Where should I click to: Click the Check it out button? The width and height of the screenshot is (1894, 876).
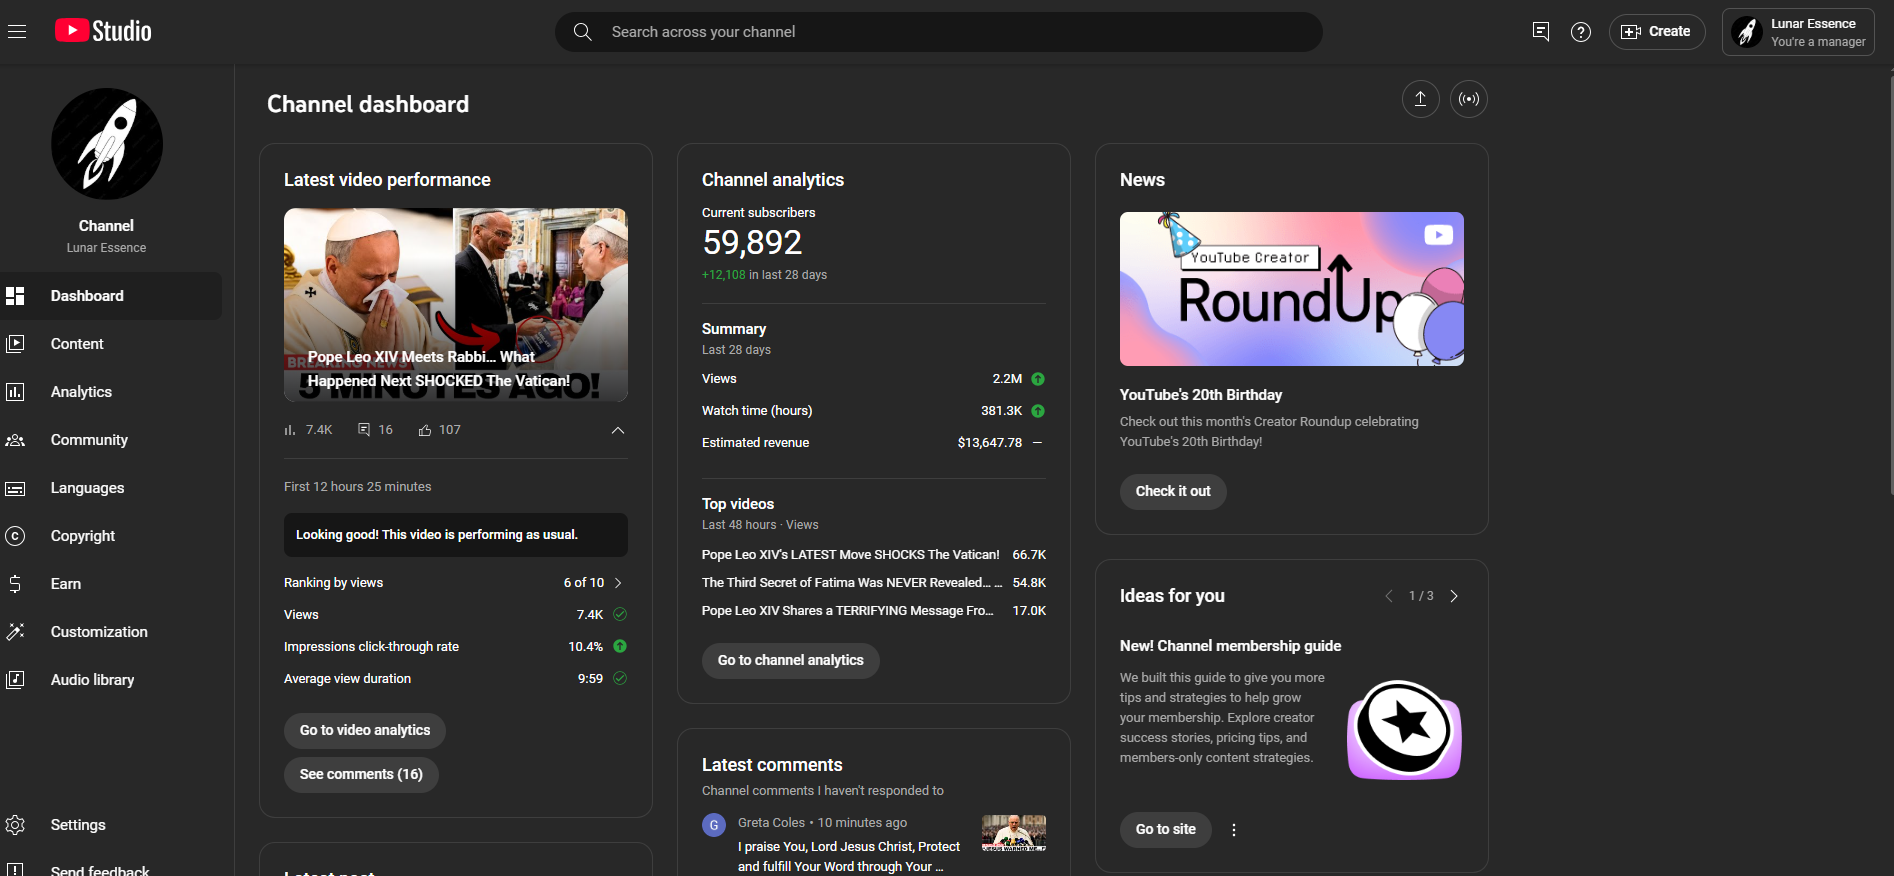click(x=1173, y=492)
